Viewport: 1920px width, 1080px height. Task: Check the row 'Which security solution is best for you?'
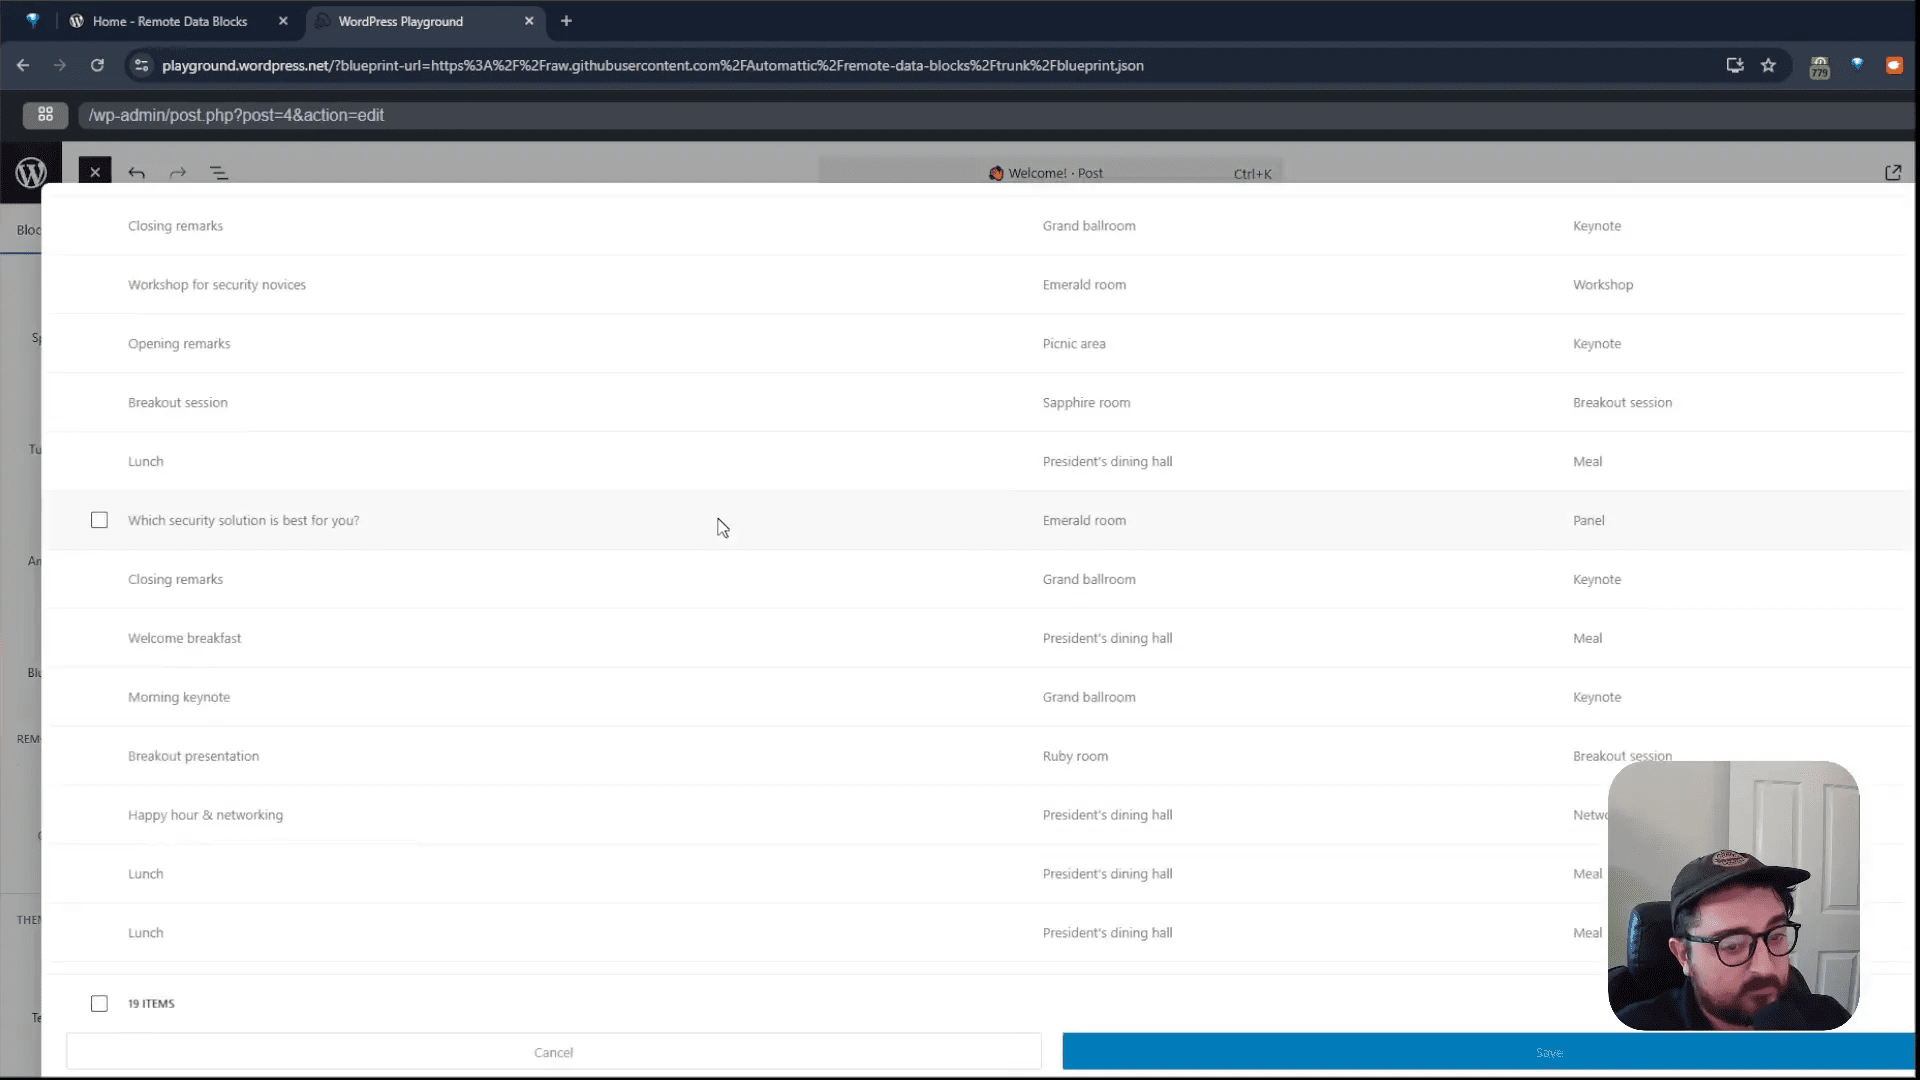click(99, 520)
